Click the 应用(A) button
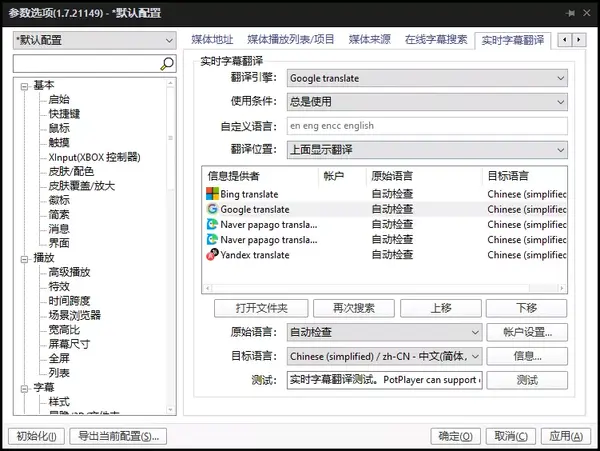600x451 pixels. 566,436
